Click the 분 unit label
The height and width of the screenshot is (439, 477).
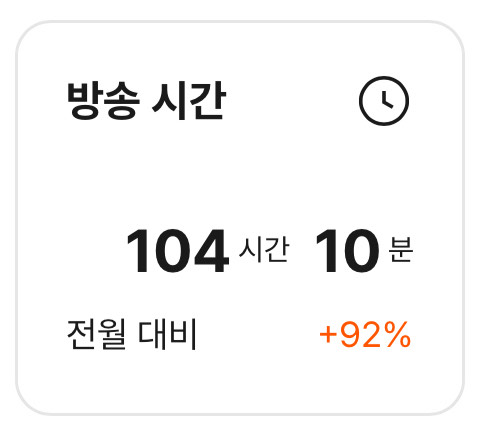pos(401,249)
